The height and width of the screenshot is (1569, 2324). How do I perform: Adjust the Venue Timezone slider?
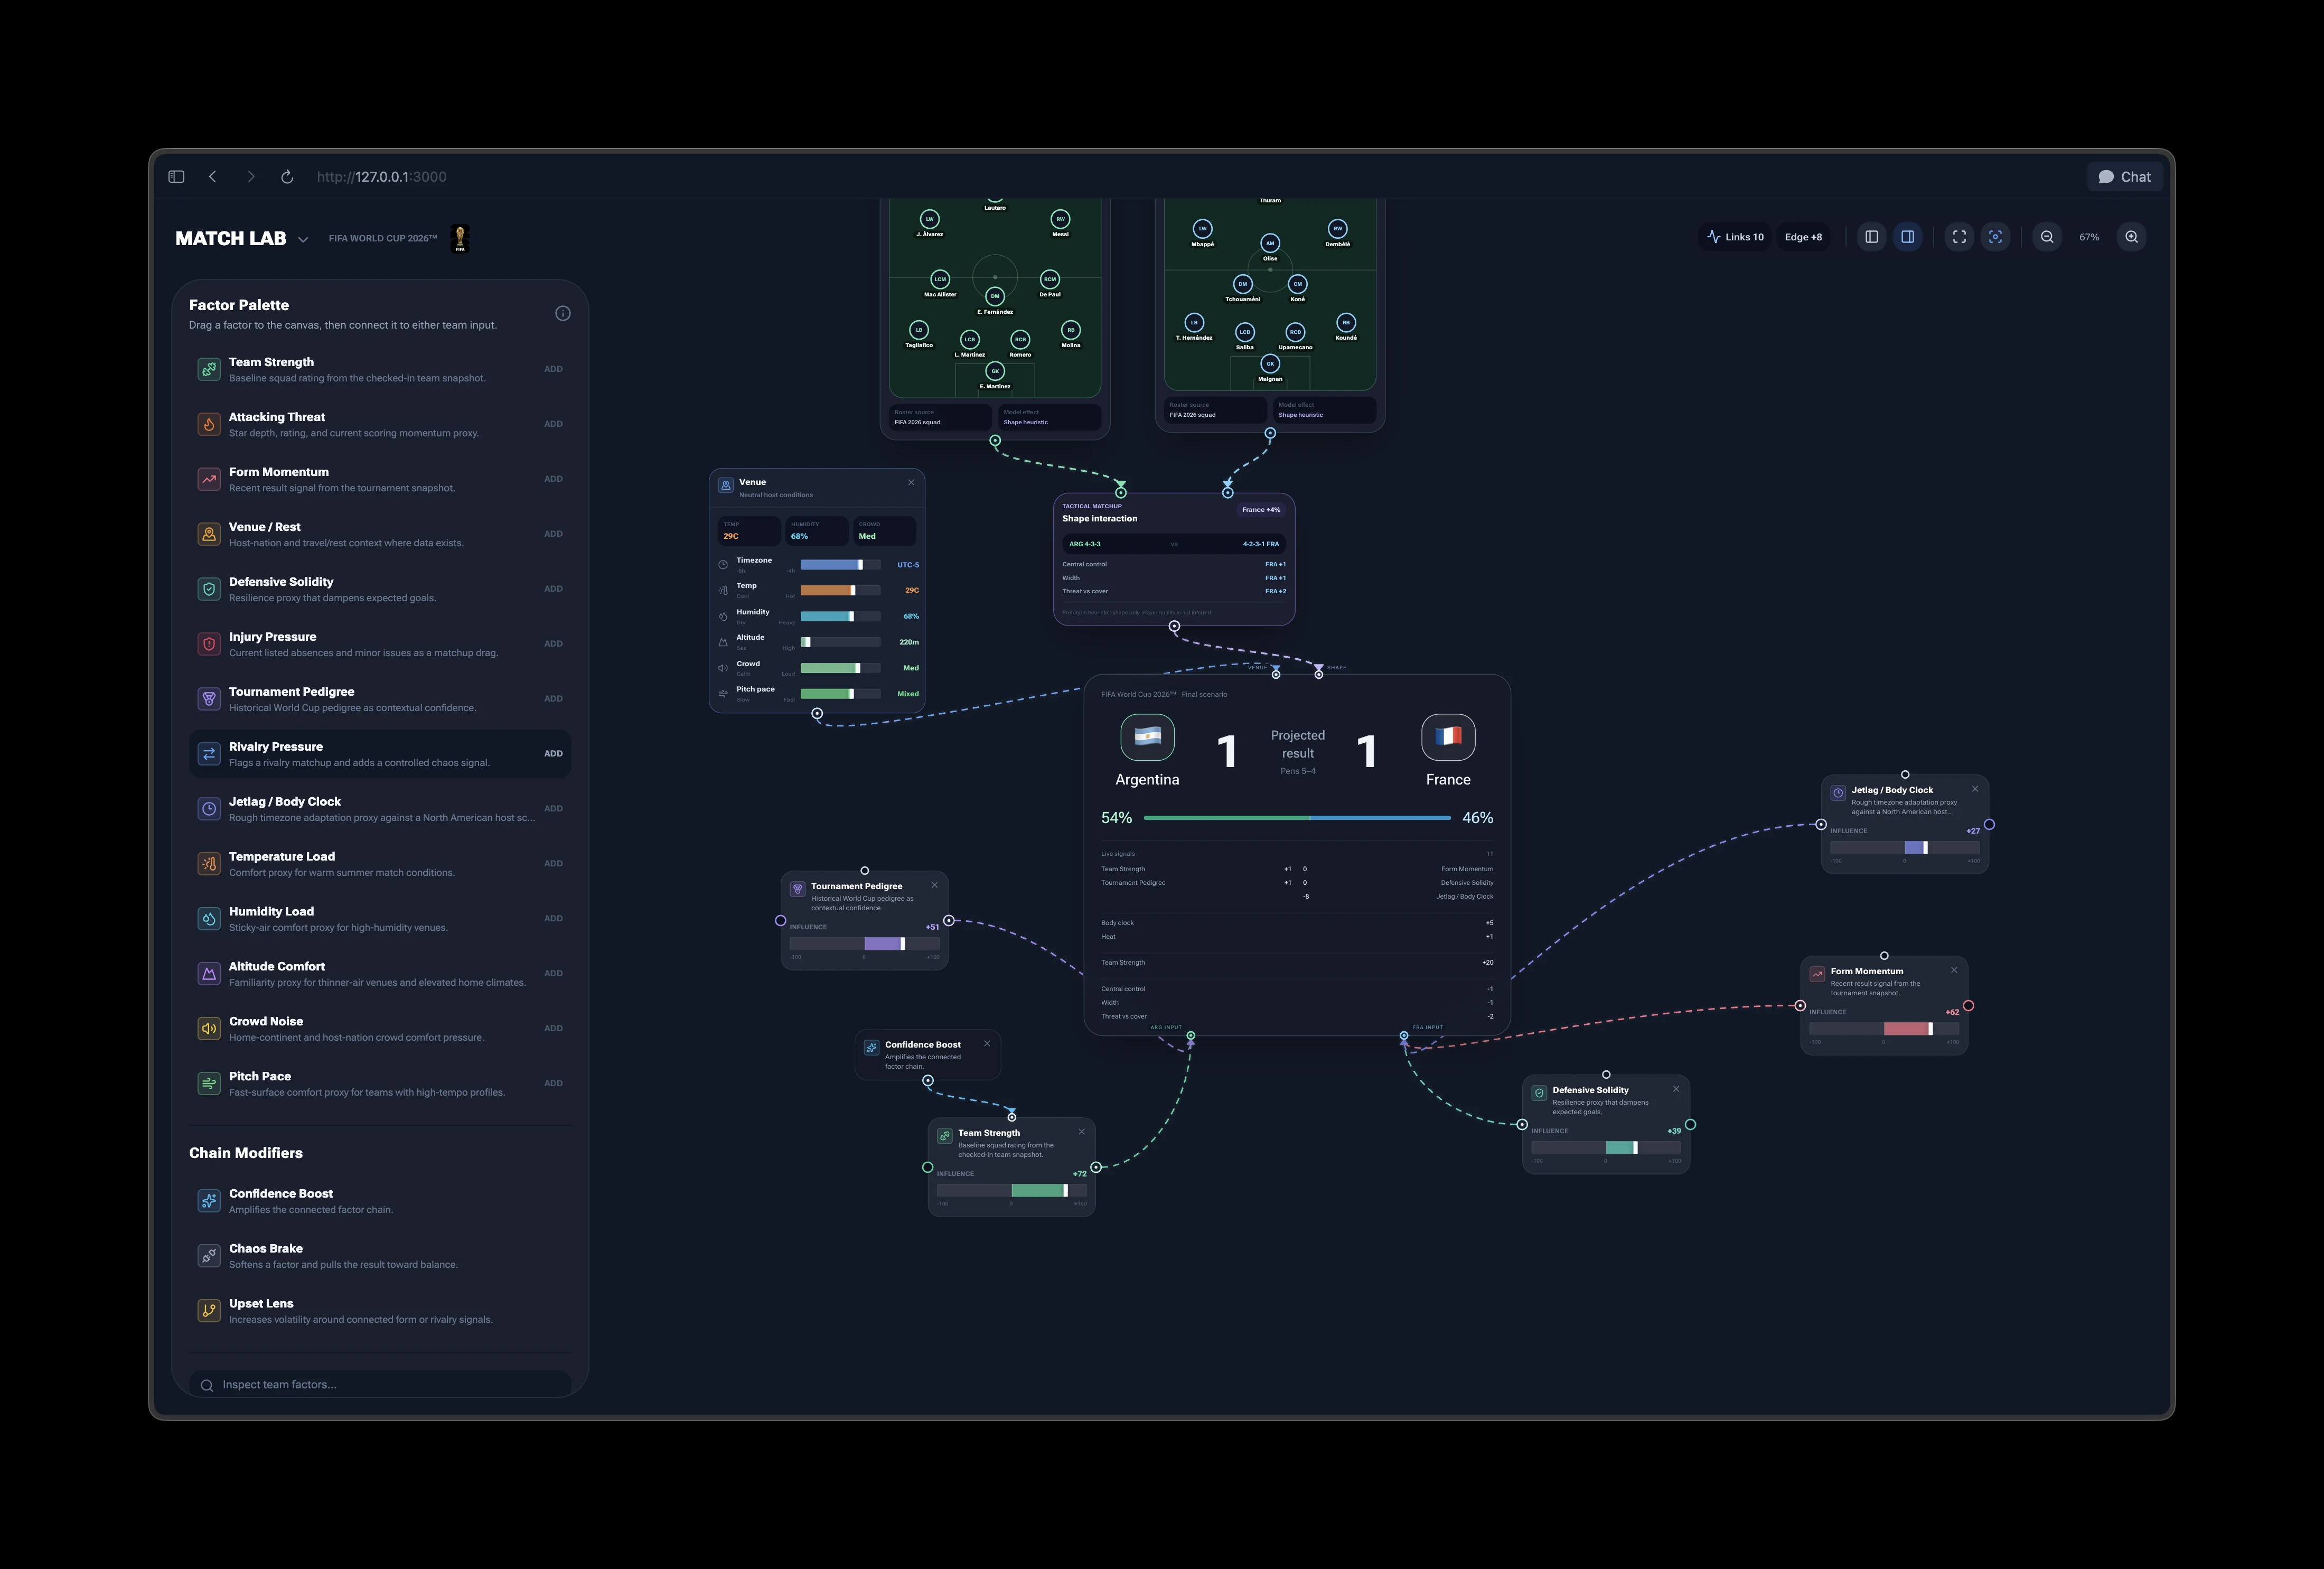[x=840, y=565]
